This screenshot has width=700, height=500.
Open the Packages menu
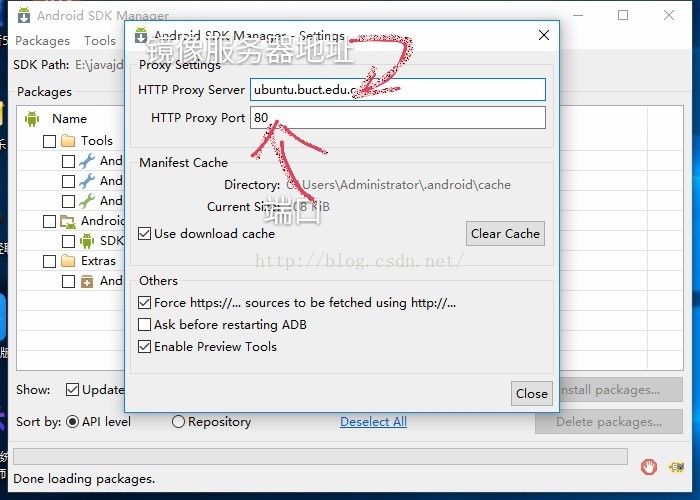click(42, 41)
